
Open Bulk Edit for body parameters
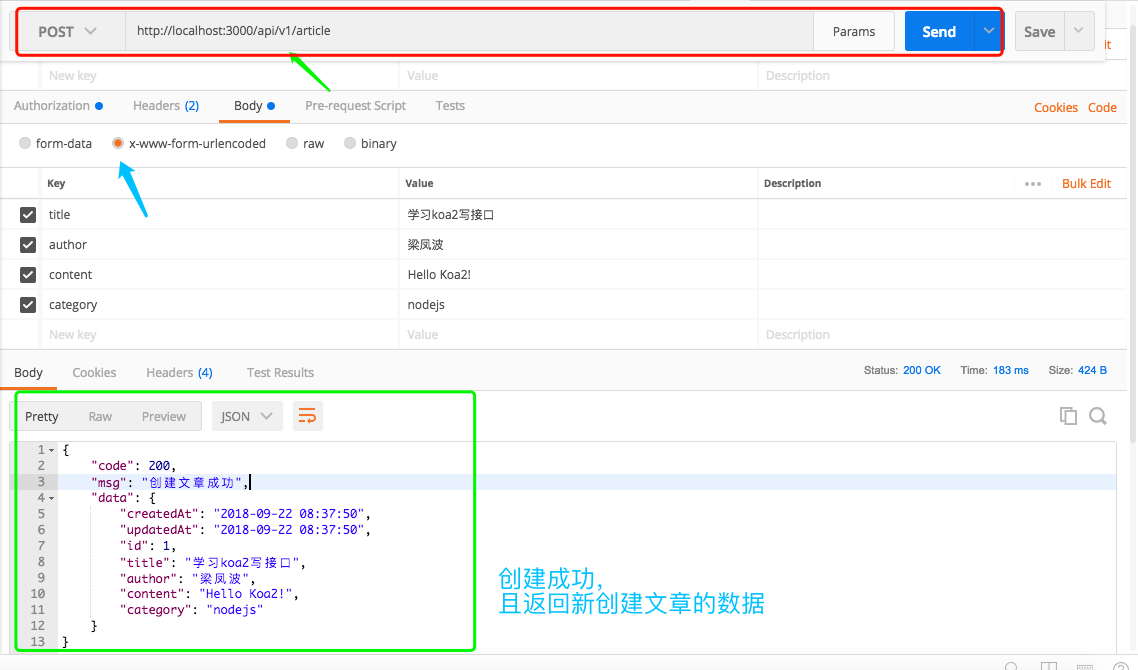[x=1086, y=184]
